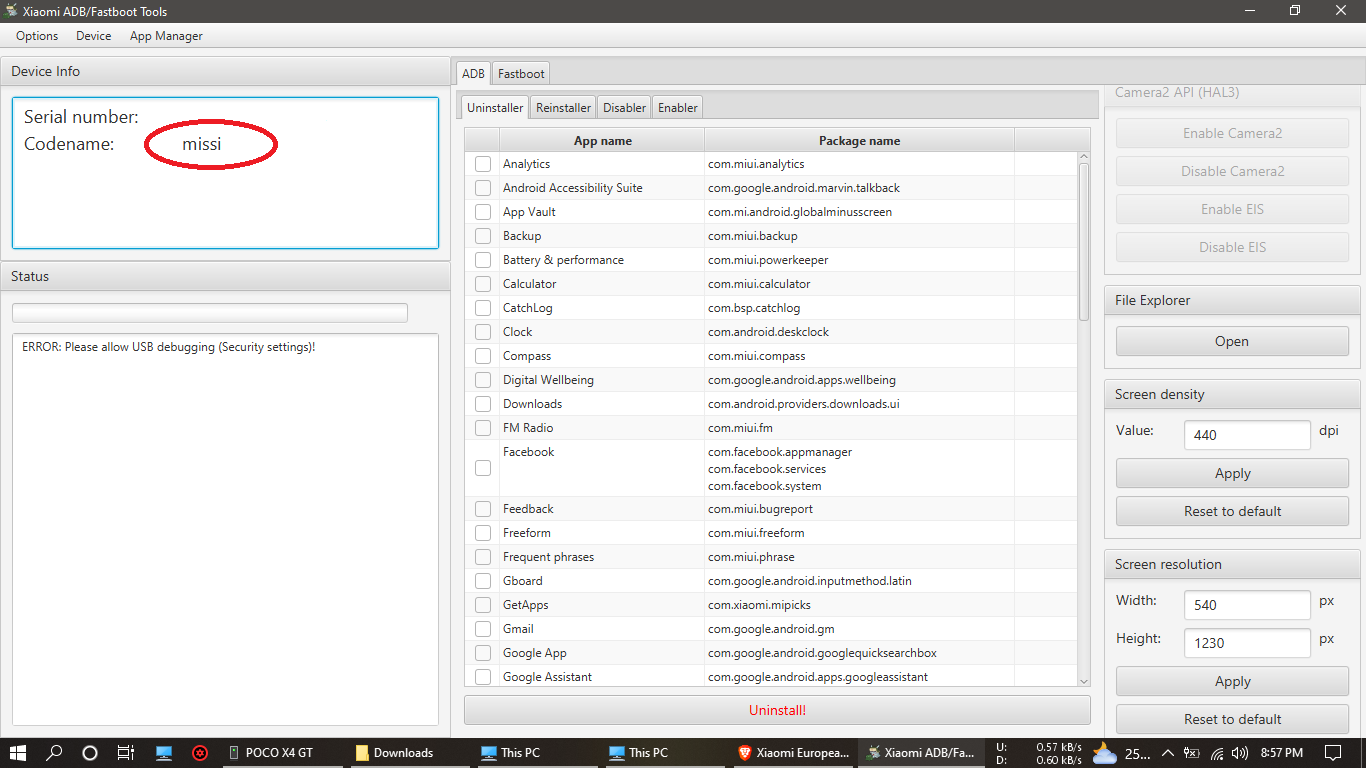This screenshot has height=768, width=1366.
Task: Check the Calculator checkbox
Action: pos(483,284)
